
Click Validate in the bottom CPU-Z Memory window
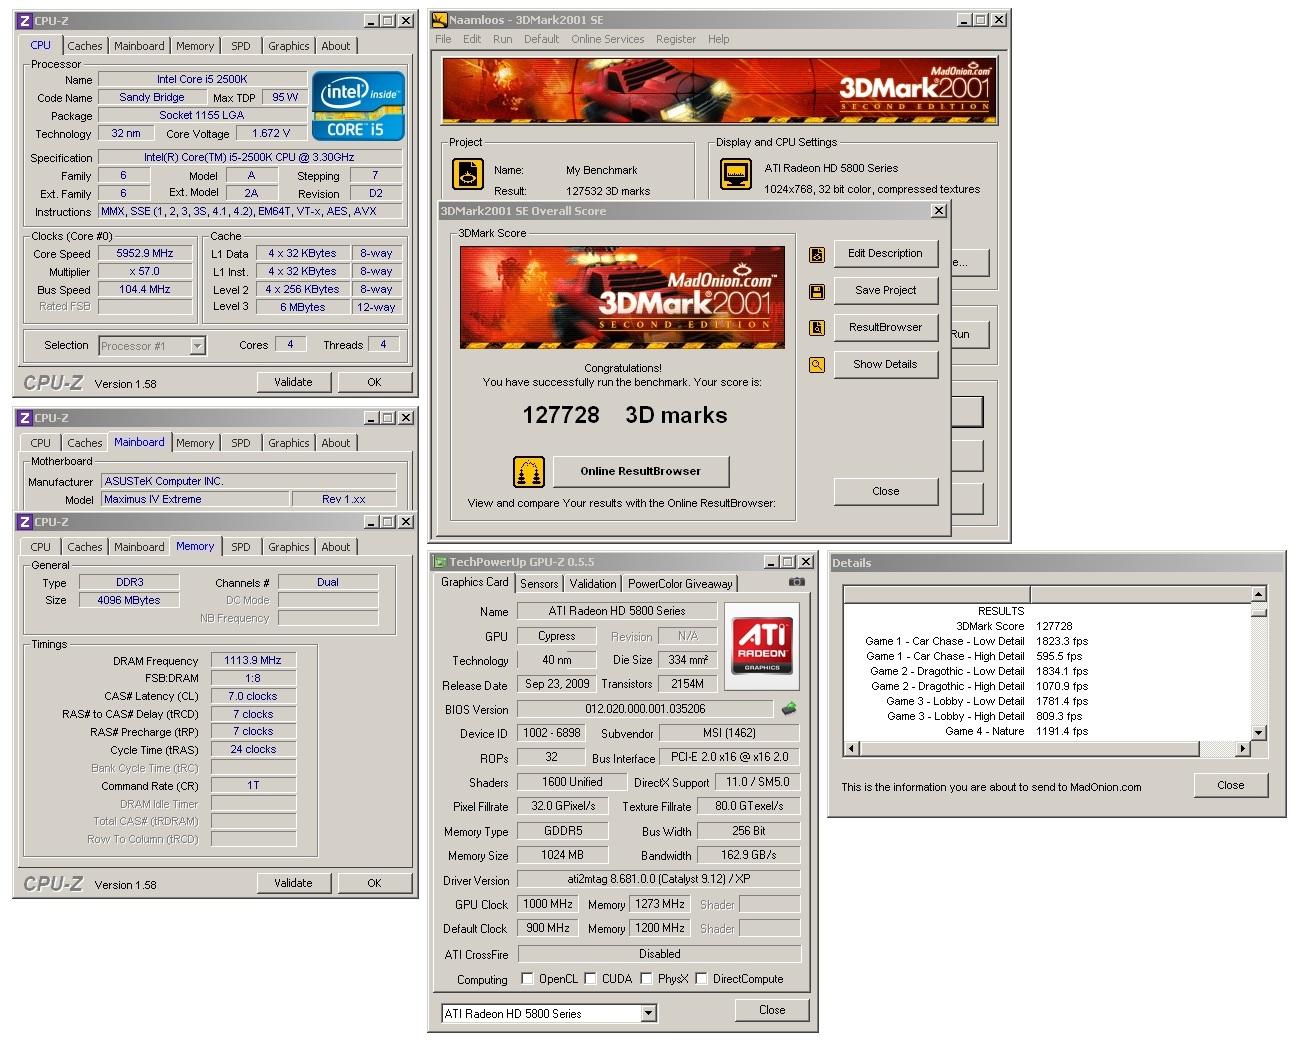coord(293,884)
